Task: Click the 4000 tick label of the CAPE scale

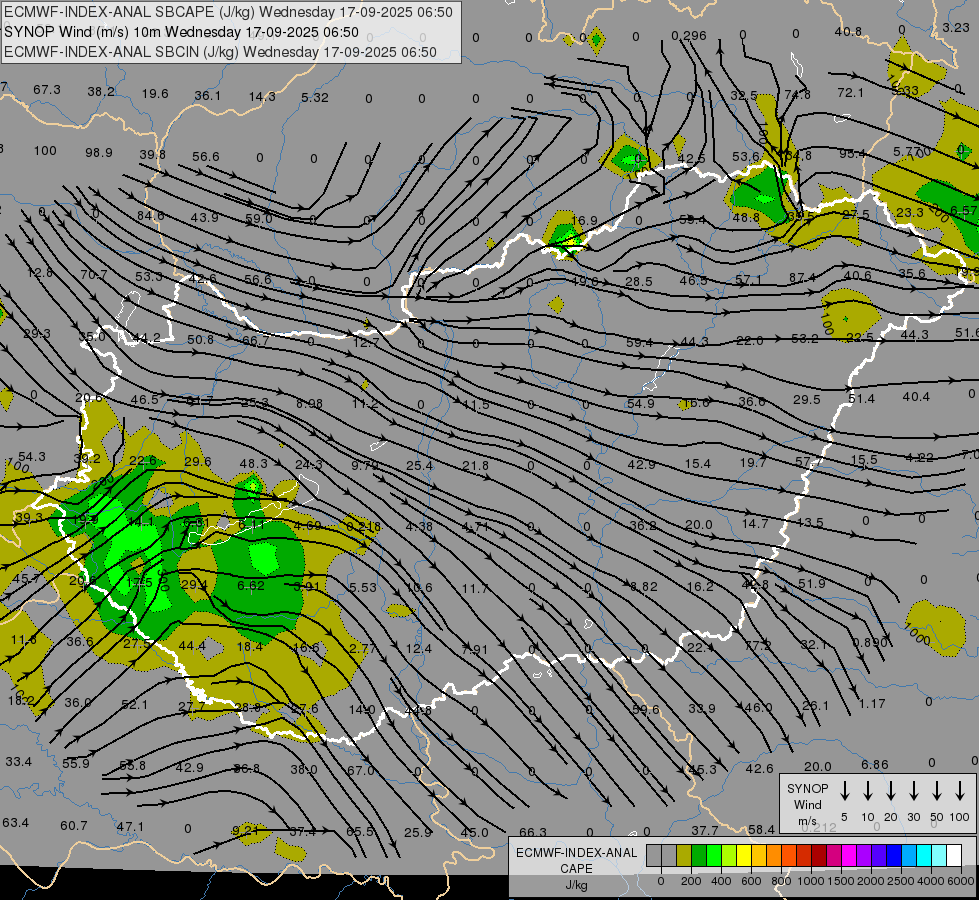Action: pos(932,881)
